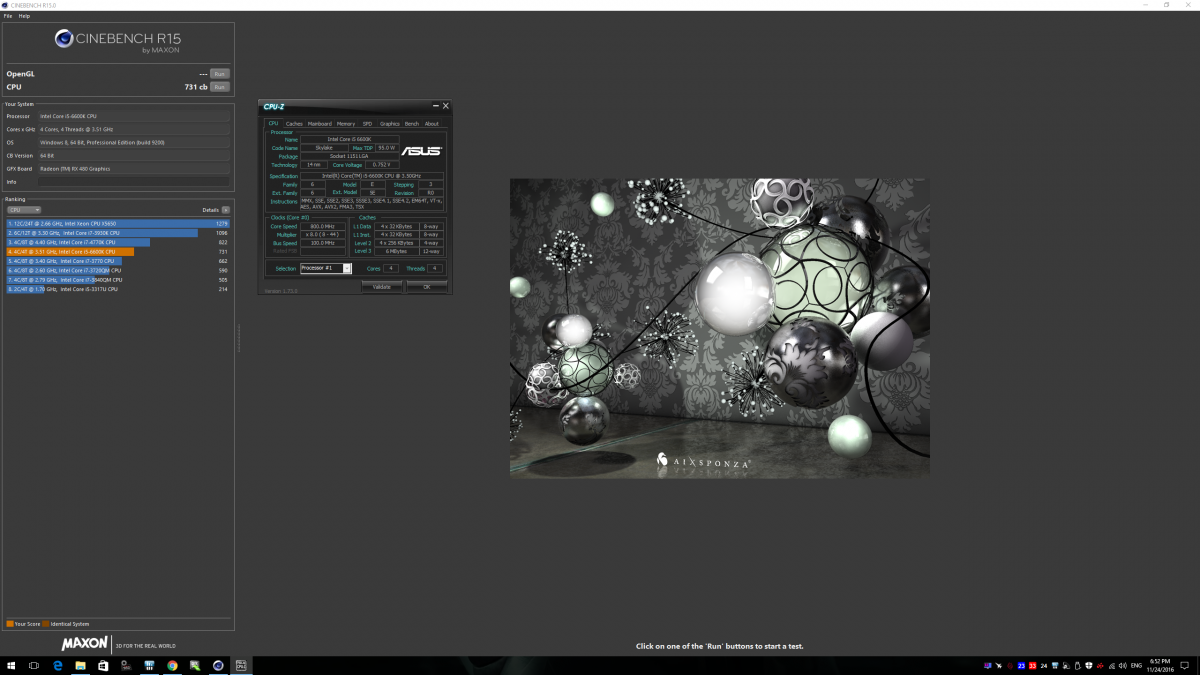Viewport: 1200px width, 675px height.
Task: Click the Core Voltage value in CPU-Z
Action: tap(380, 164)
